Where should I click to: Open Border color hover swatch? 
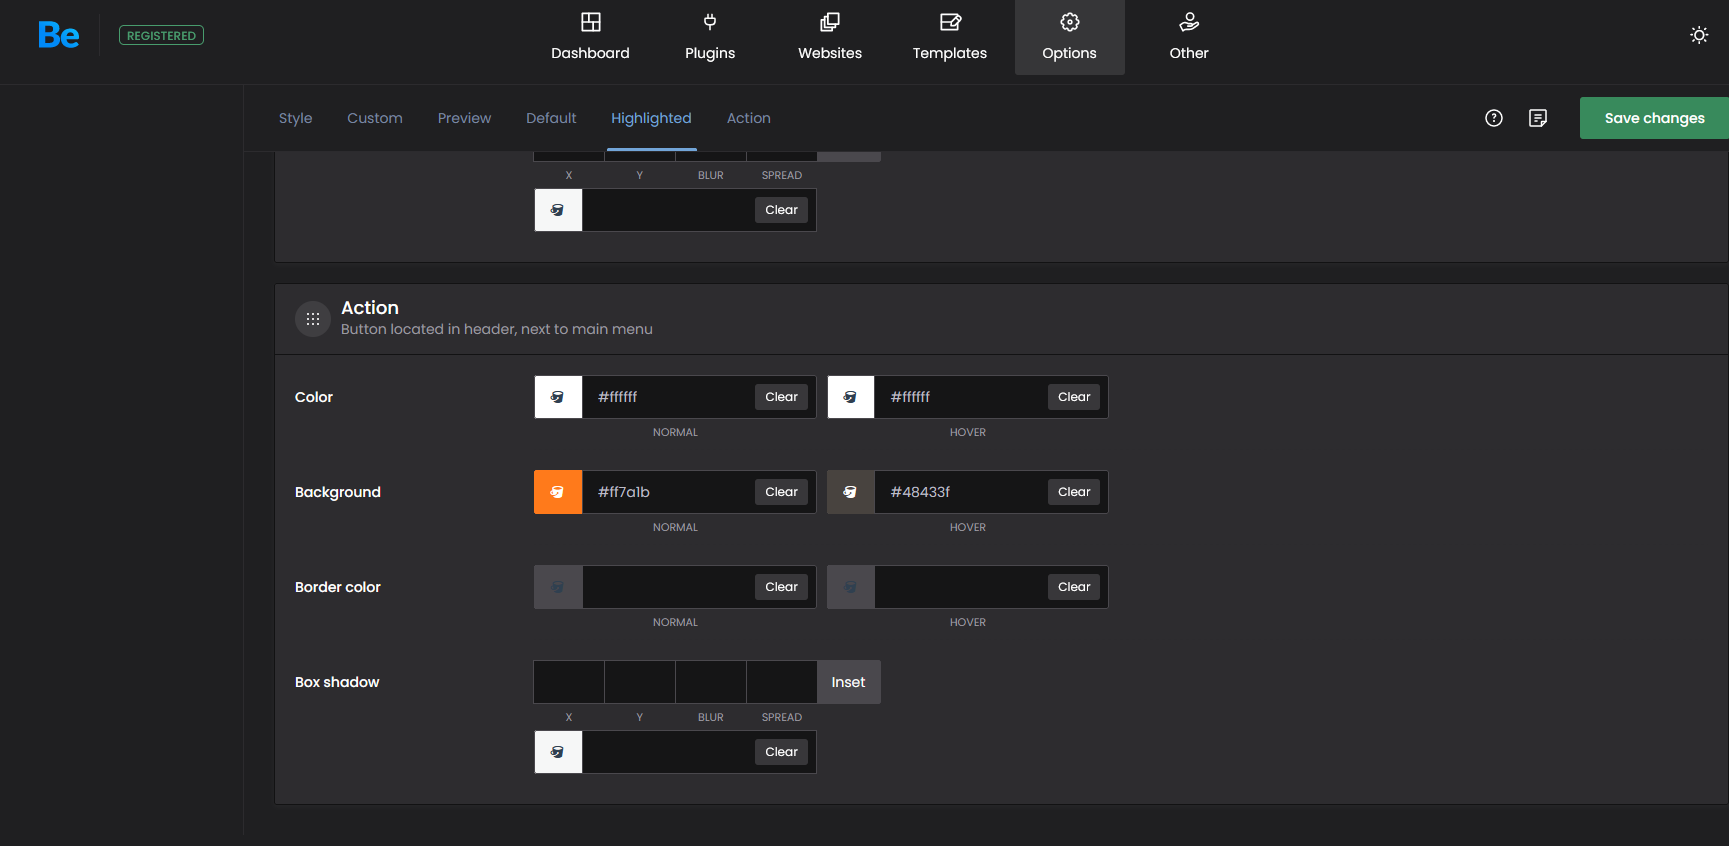click(851, 587)
